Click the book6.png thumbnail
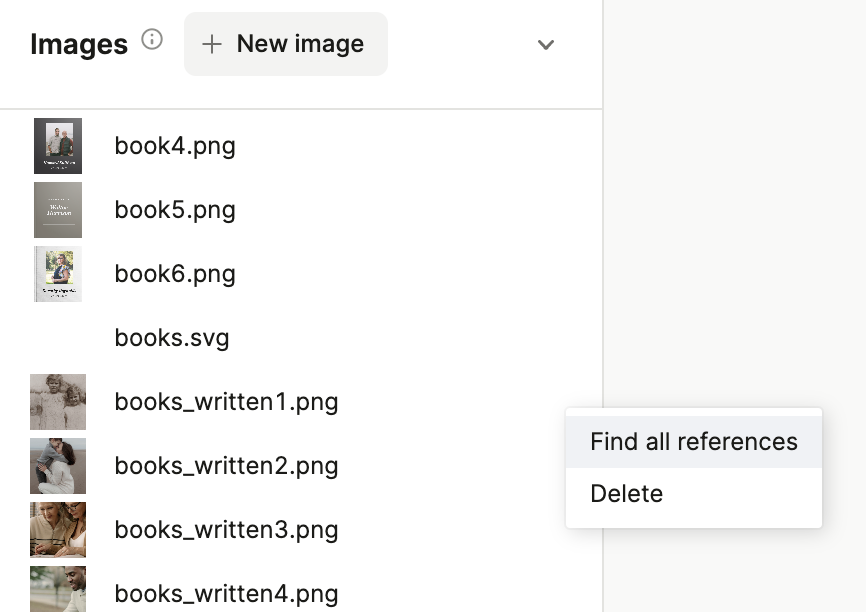The width and height of the screenshot is (866, 612). pos(58,274)
